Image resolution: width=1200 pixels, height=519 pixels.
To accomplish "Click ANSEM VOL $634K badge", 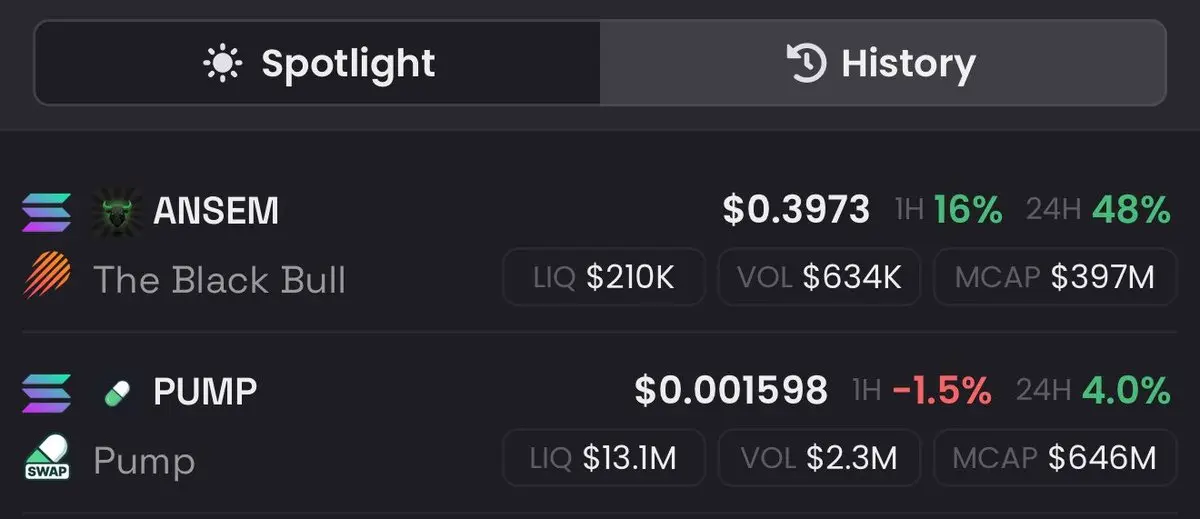I will [819, 277].
